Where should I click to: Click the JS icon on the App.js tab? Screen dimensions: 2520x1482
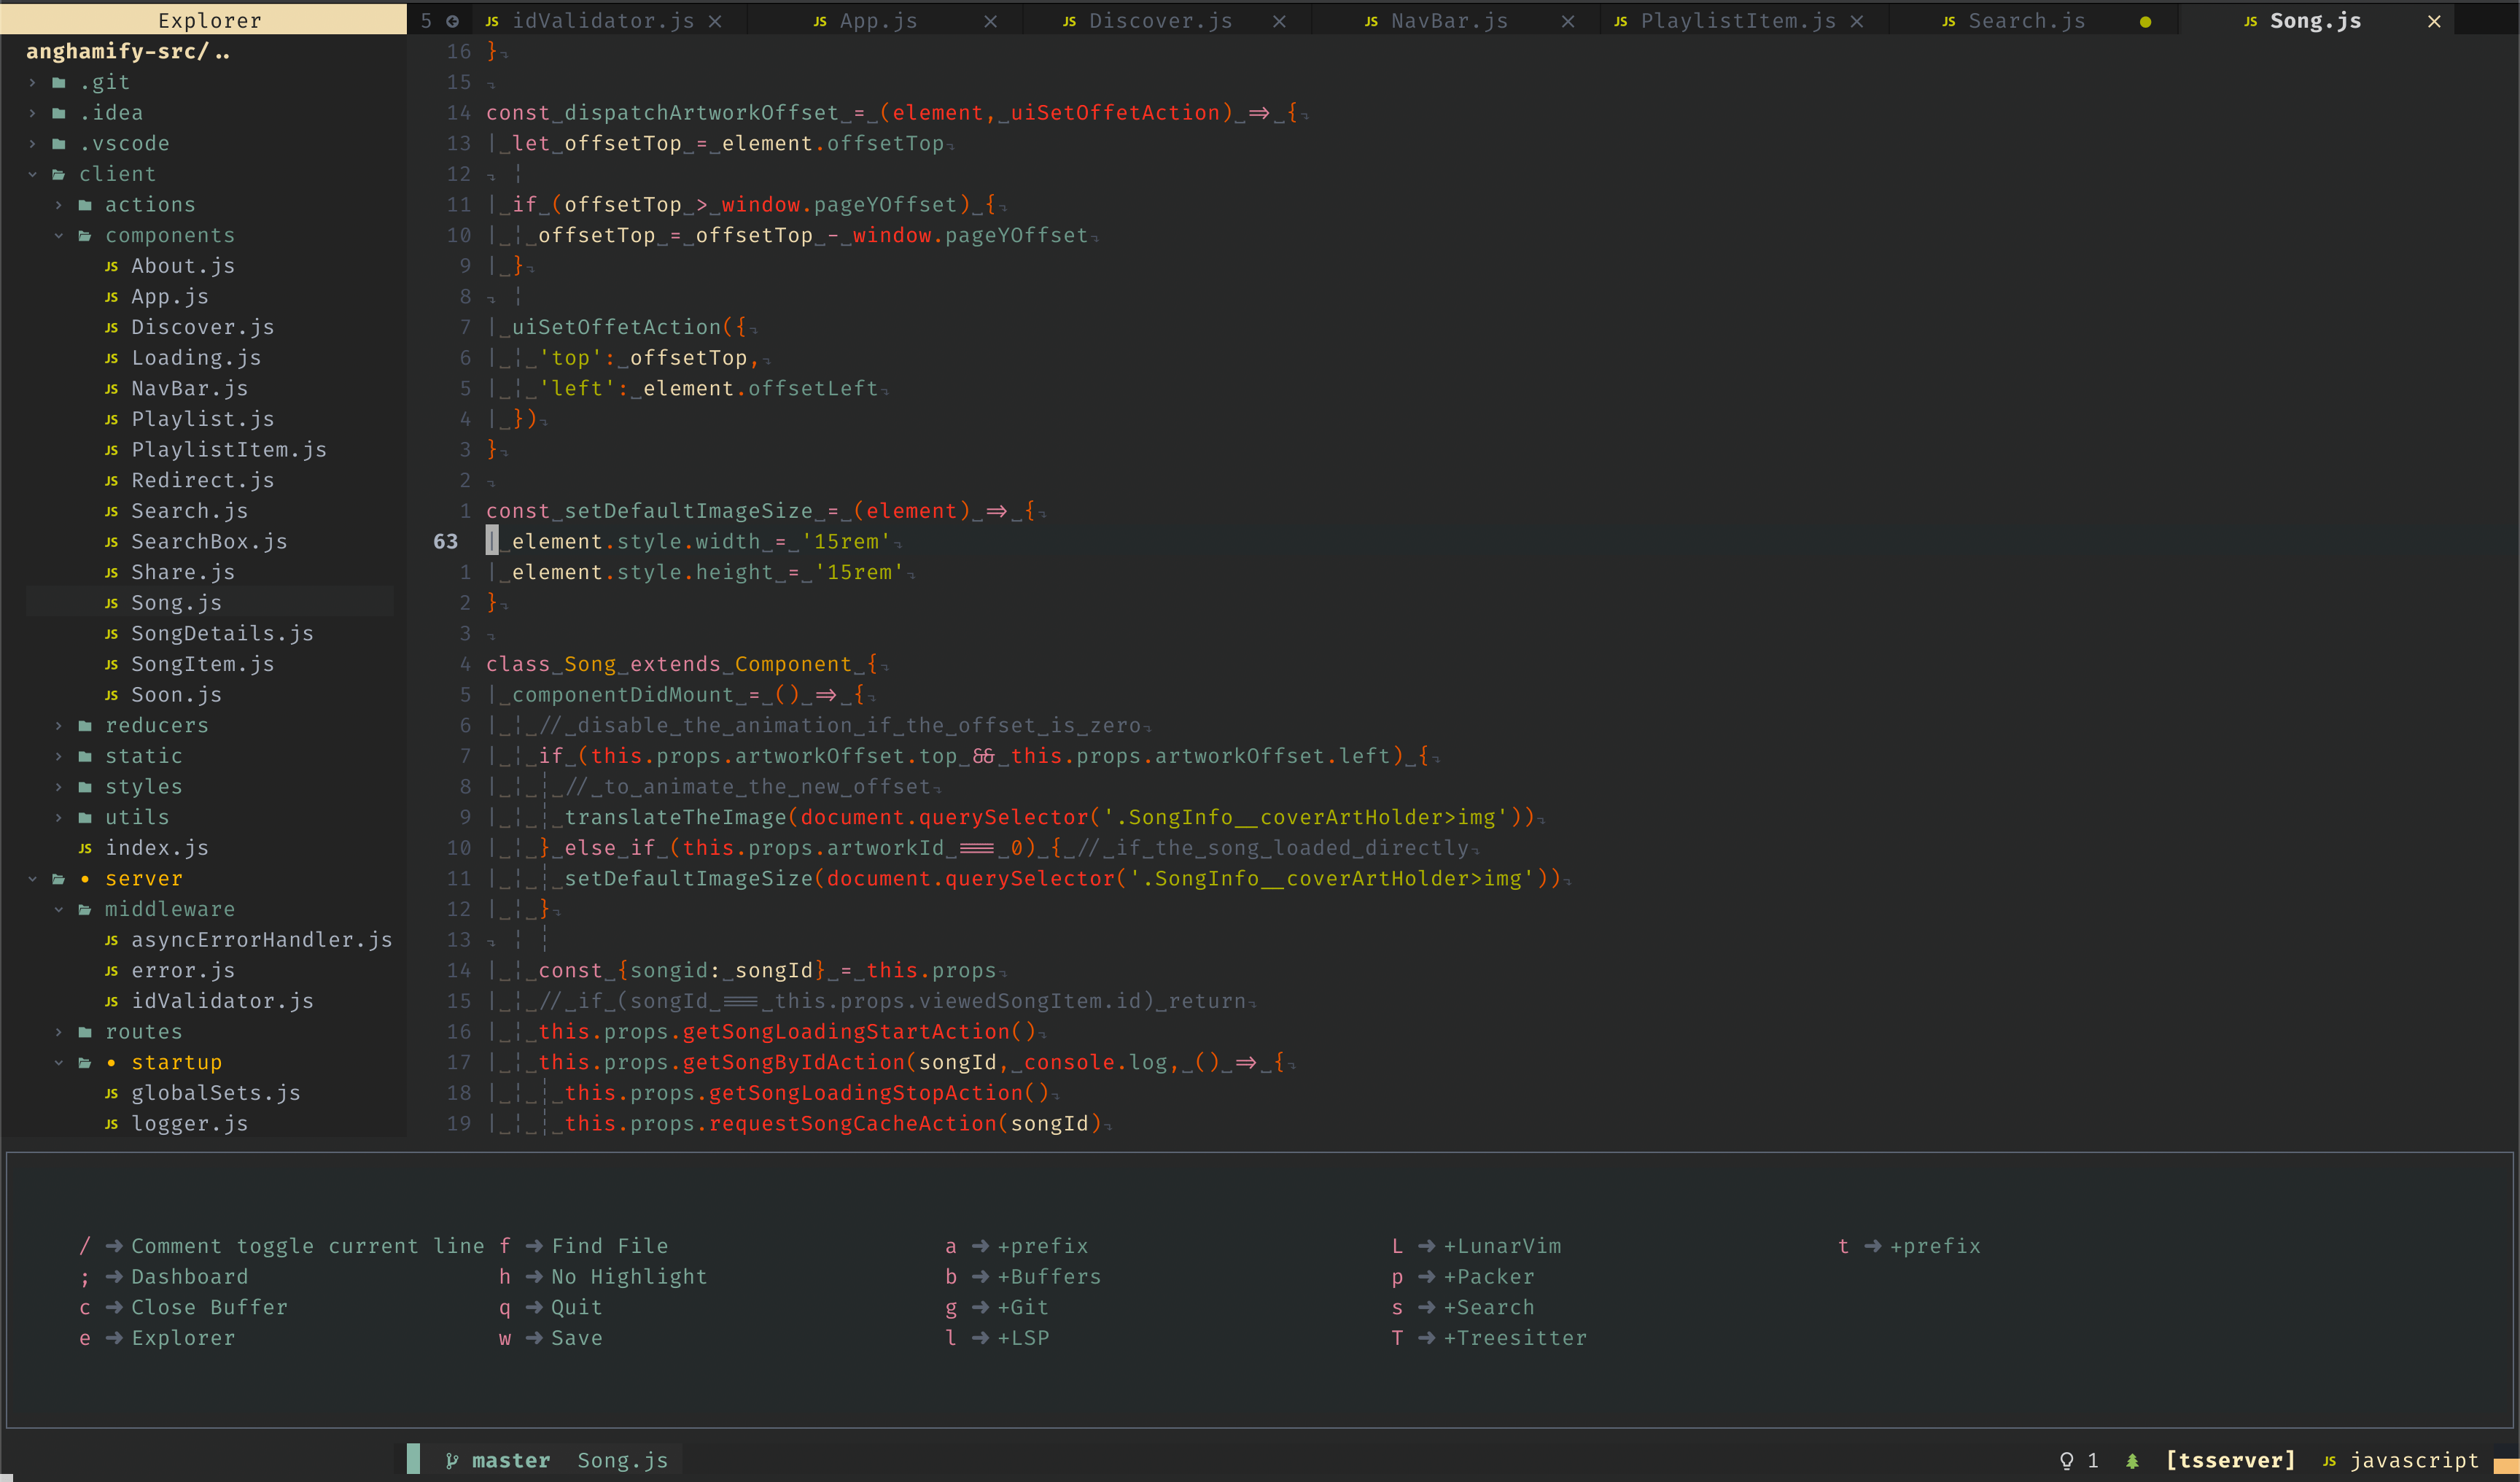tap(820, 21)
